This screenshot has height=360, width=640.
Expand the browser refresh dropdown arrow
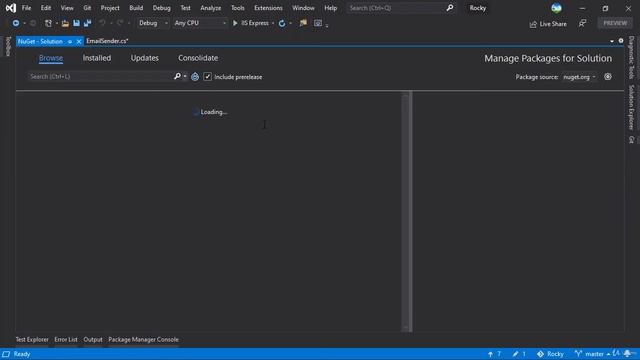[290, 23]
